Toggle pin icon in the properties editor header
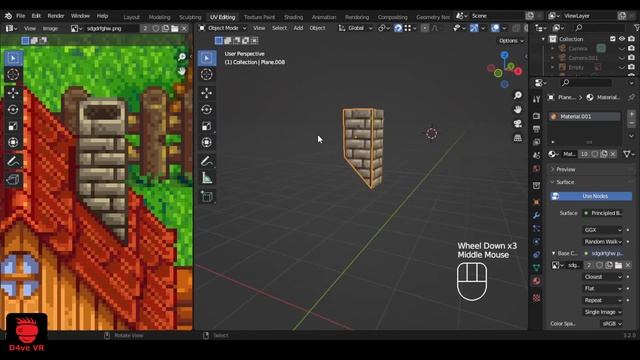This screenshot has height=360, width=640. click(631, 97)
